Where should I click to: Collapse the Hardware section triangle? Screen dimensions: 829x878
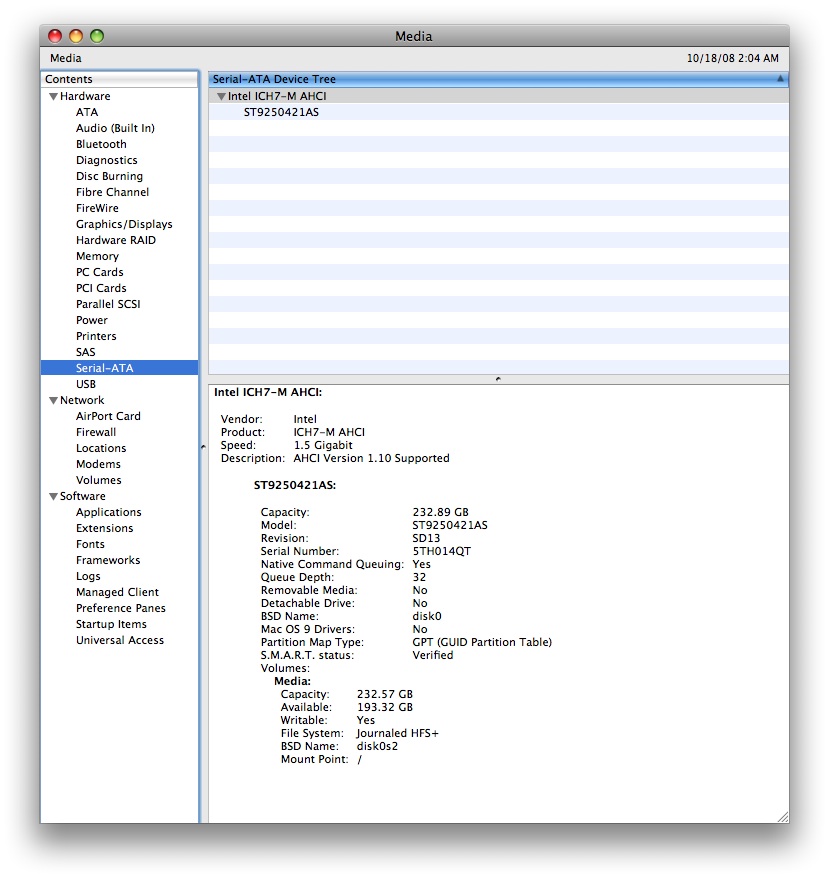coord(53,96)
